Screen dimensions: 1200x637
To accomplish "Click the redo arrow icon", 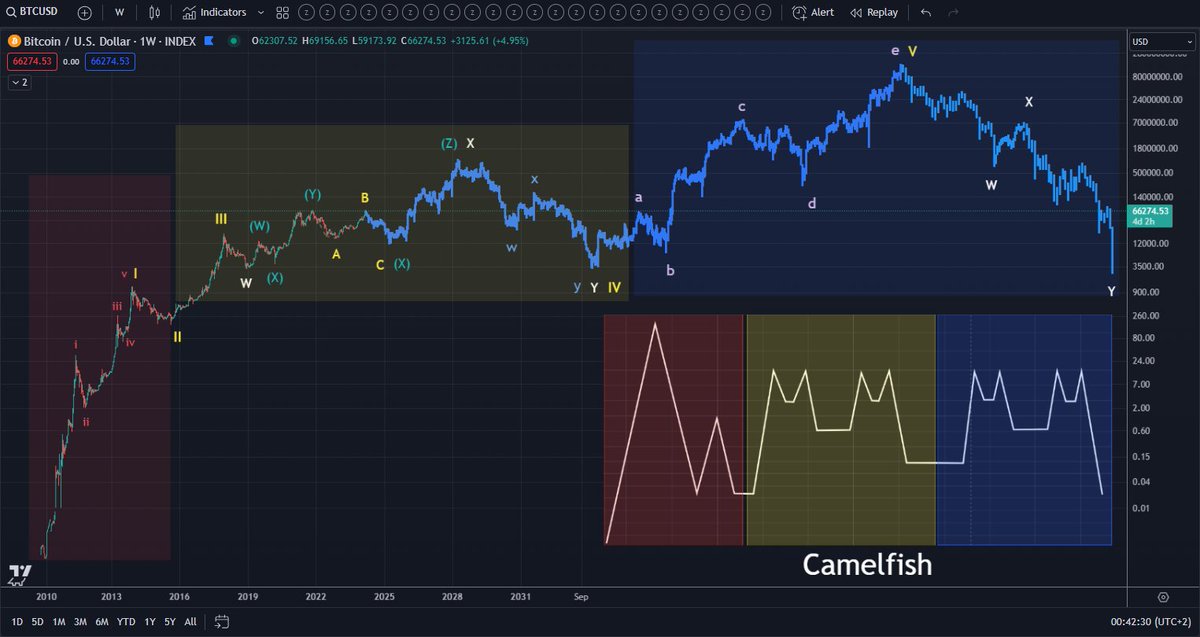I will (953, 12).
